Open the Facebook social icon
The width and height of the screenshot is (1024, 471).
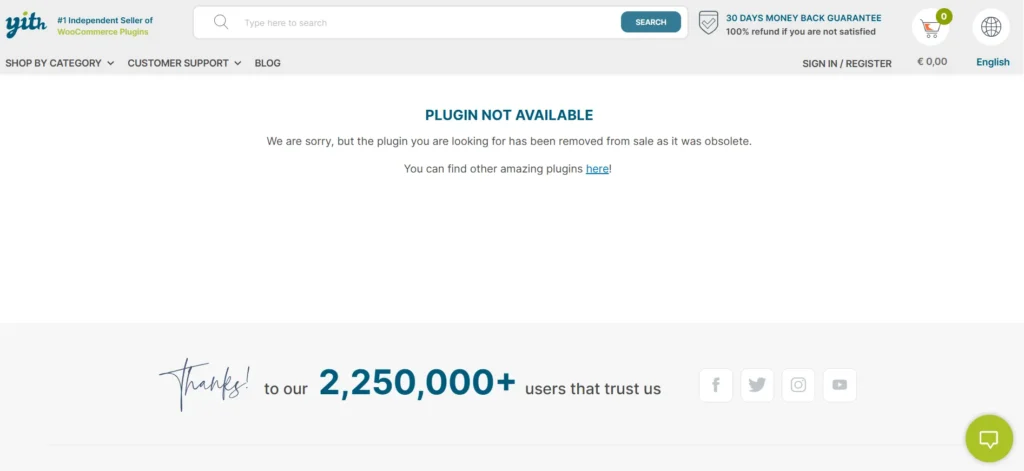[x=716, y=385]
